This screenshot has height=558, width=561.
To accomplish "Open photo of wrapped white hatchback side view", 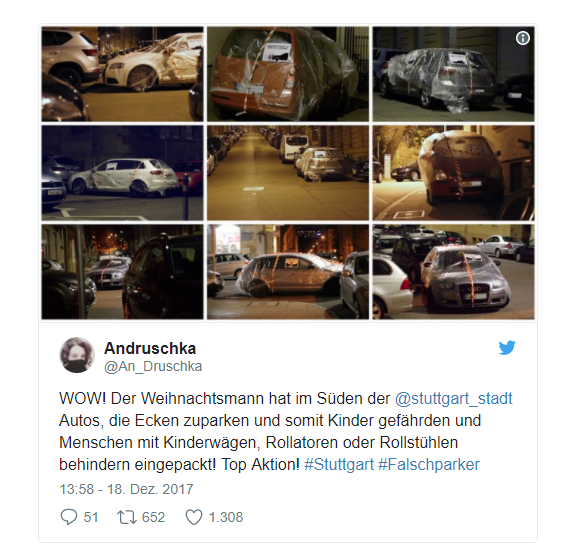I will [x=122, y=173].
